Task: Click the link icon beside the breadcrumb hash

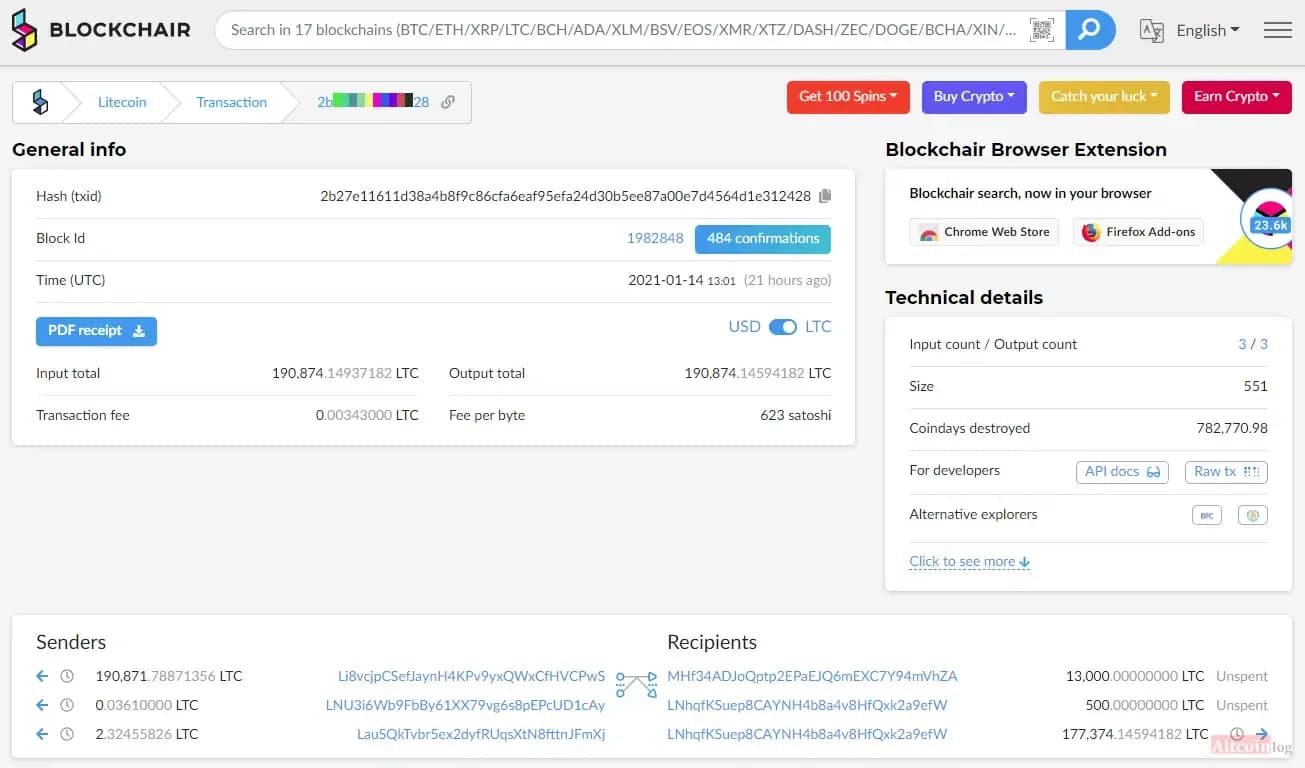Action: [x=448, y=102]
